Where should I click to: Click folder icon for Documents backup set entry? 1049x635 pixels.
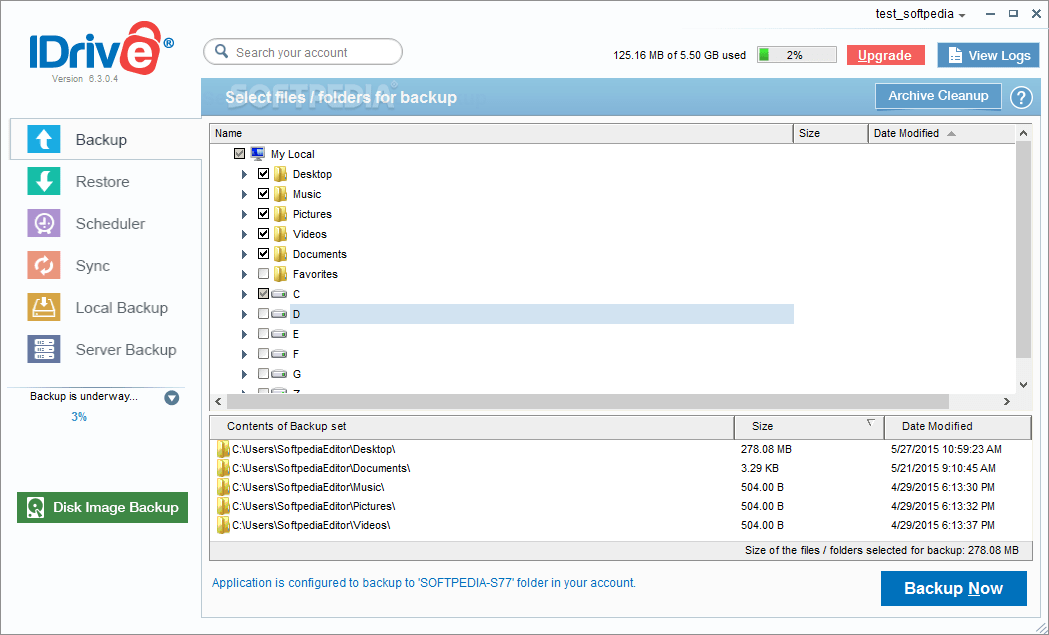pos(223,468)
